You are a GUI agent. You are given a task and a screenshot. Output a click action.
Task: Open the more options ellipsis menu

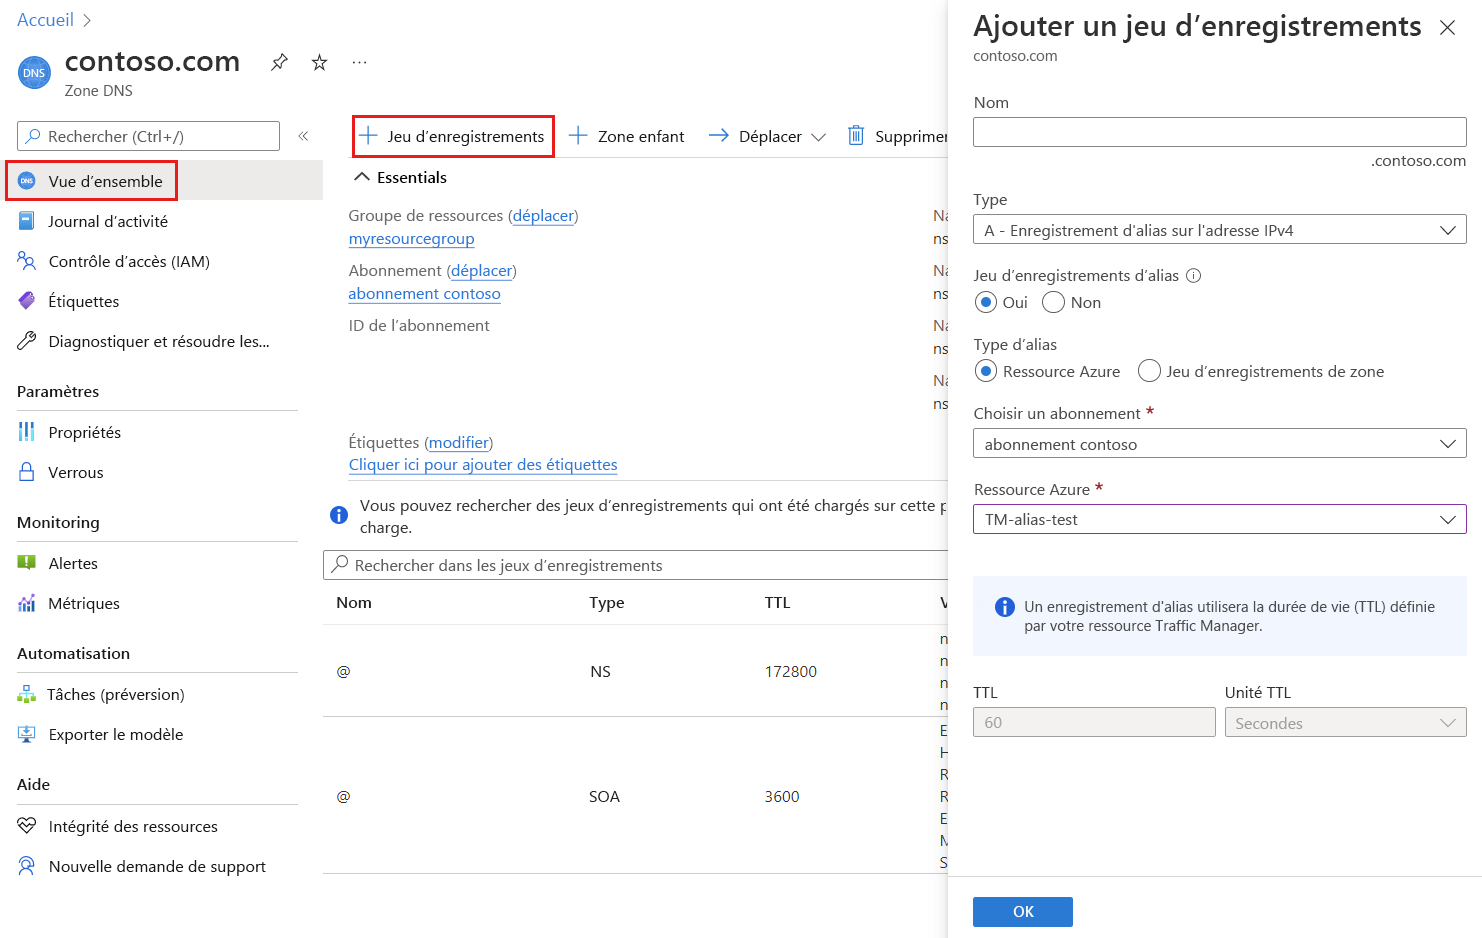[x=359, y=62]
